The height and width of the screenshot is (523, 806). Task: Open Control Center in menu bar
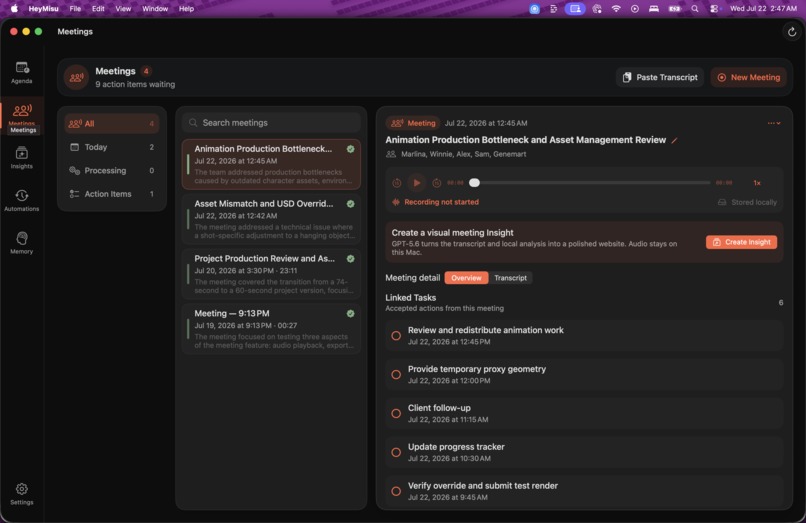714,9
